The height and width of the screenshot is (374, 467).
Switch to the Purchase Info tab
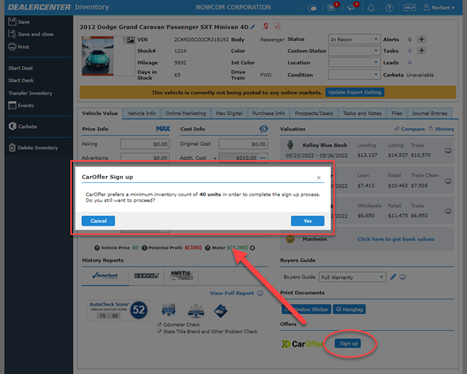coord(269,113)
